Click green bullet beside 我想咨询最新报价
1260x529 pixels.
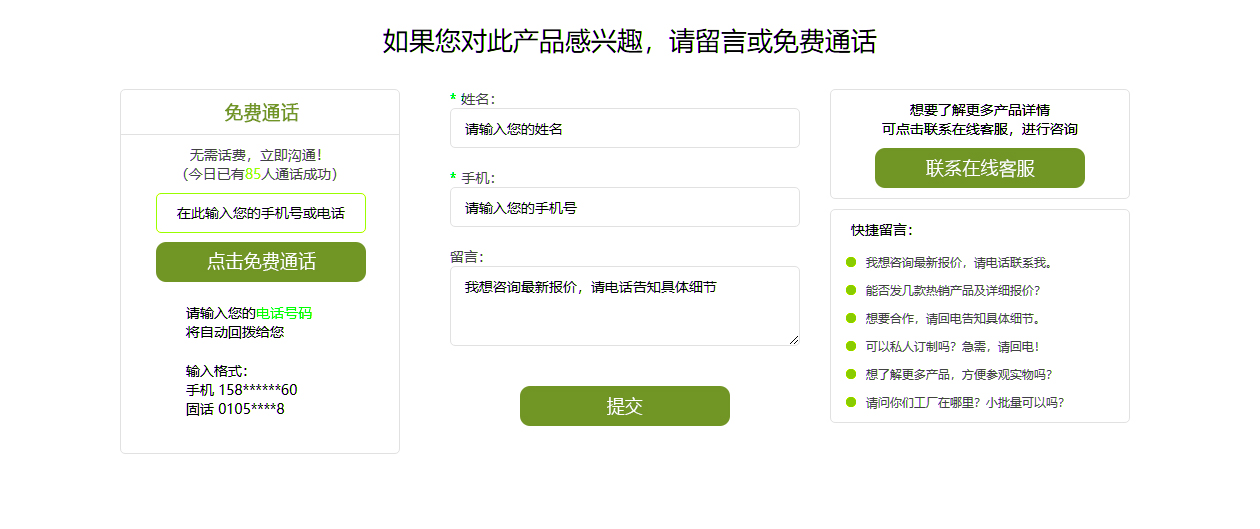(851, 263)
